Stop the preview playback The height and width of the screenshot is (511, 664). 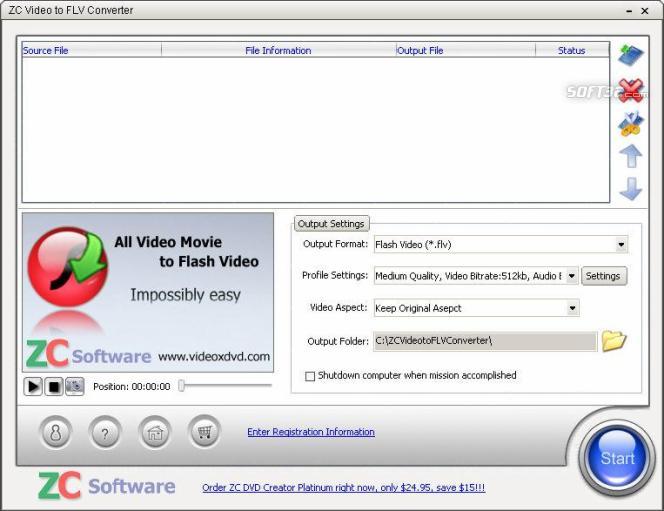(54, 387)
